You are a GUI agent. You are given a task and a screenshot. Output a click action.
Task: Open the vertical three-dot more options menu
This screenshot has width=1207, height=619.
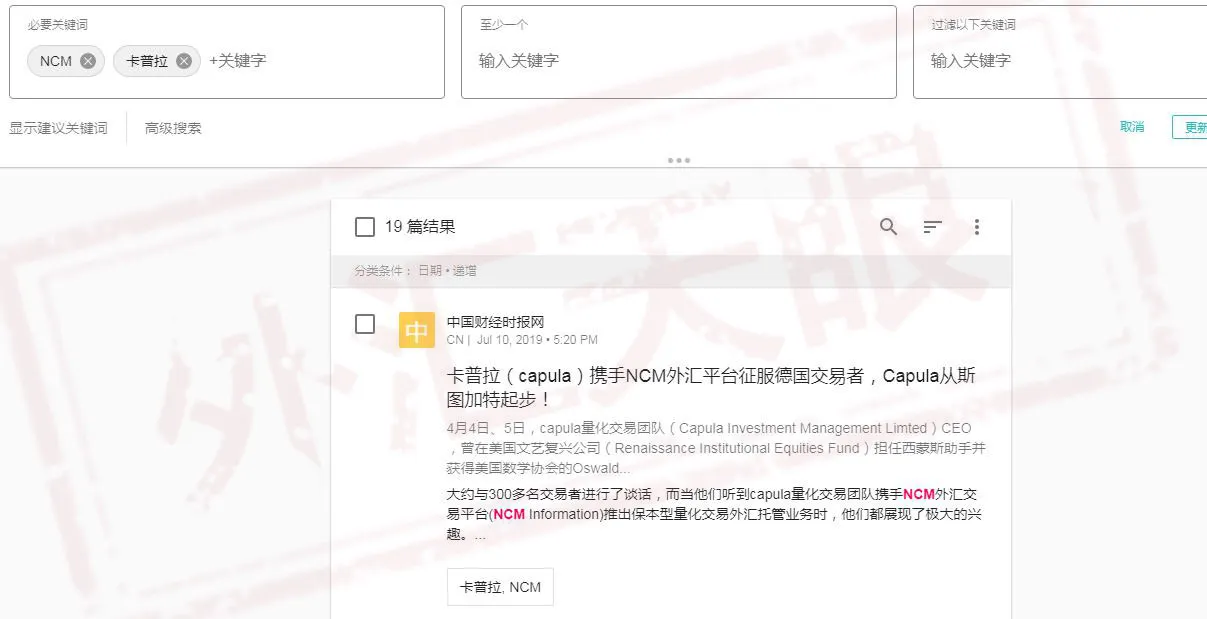click(x=977, y=227)
